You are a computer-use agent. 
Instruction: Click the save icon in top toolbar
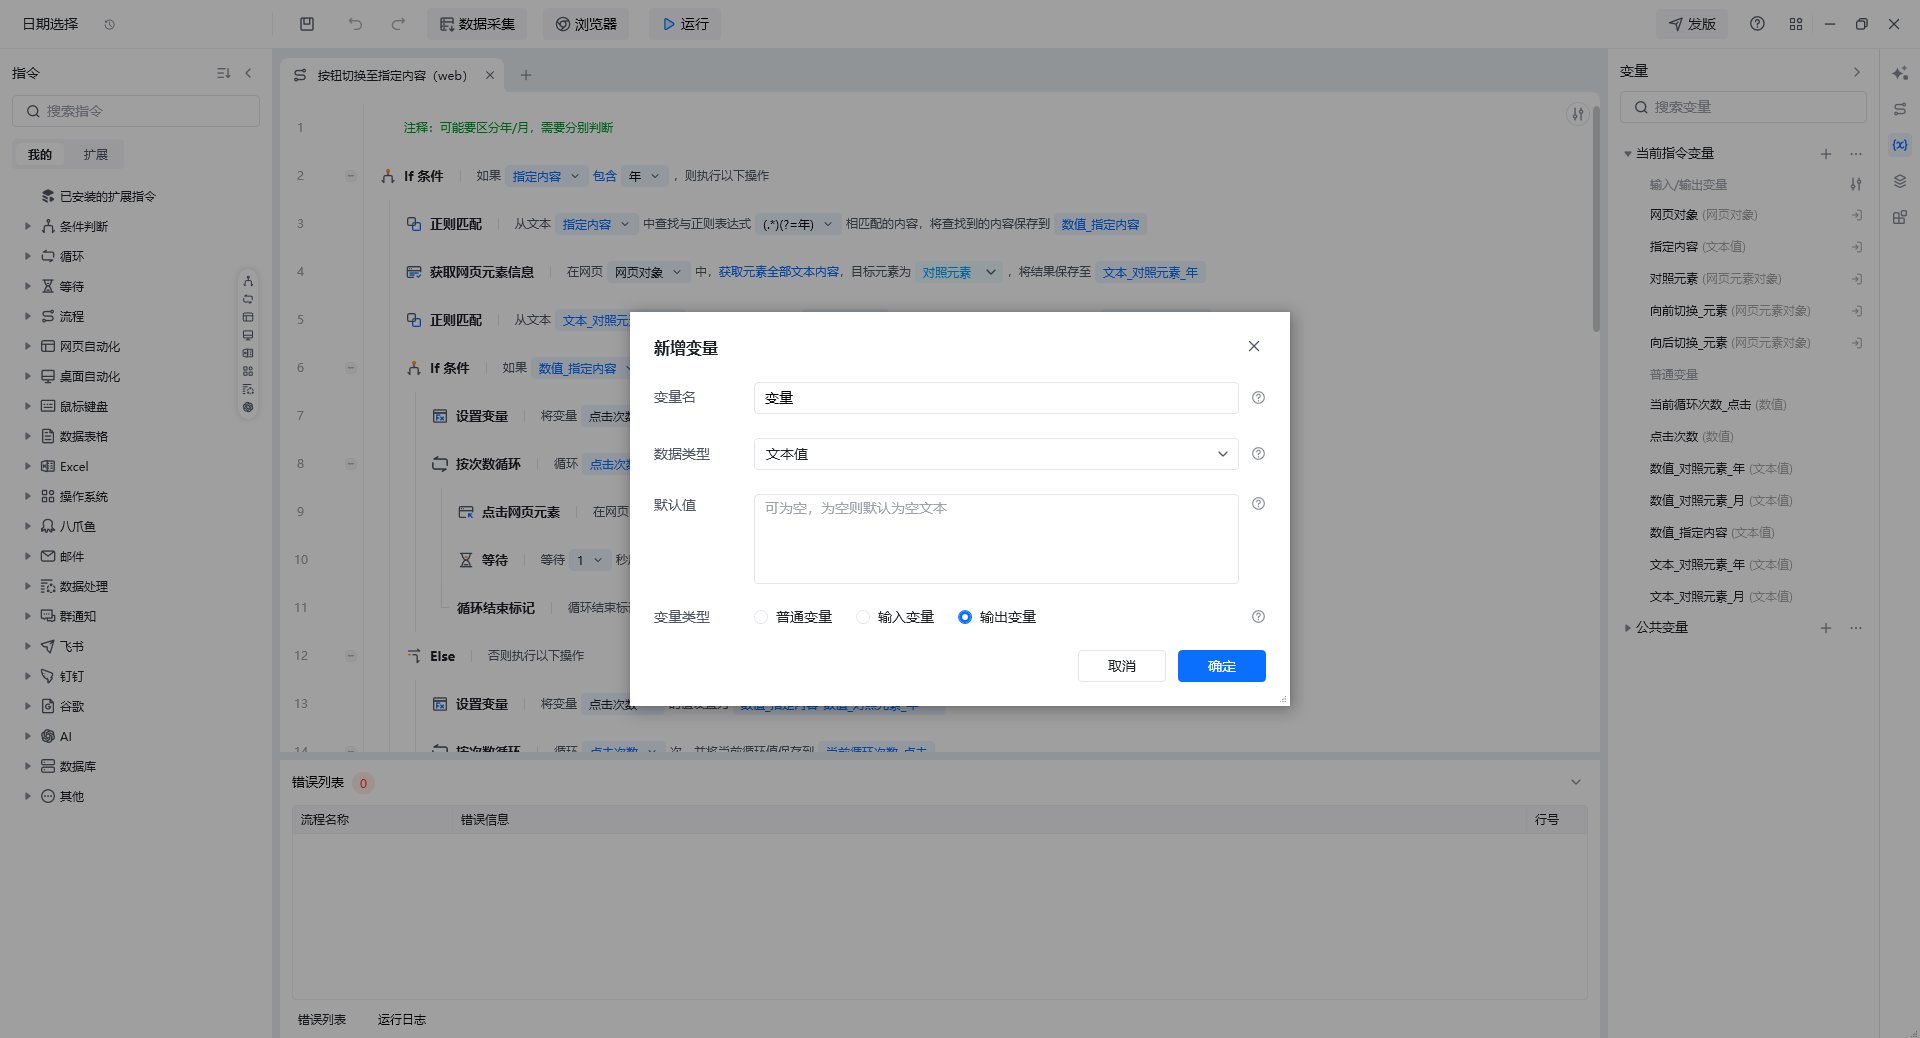(x=307, y=24)
